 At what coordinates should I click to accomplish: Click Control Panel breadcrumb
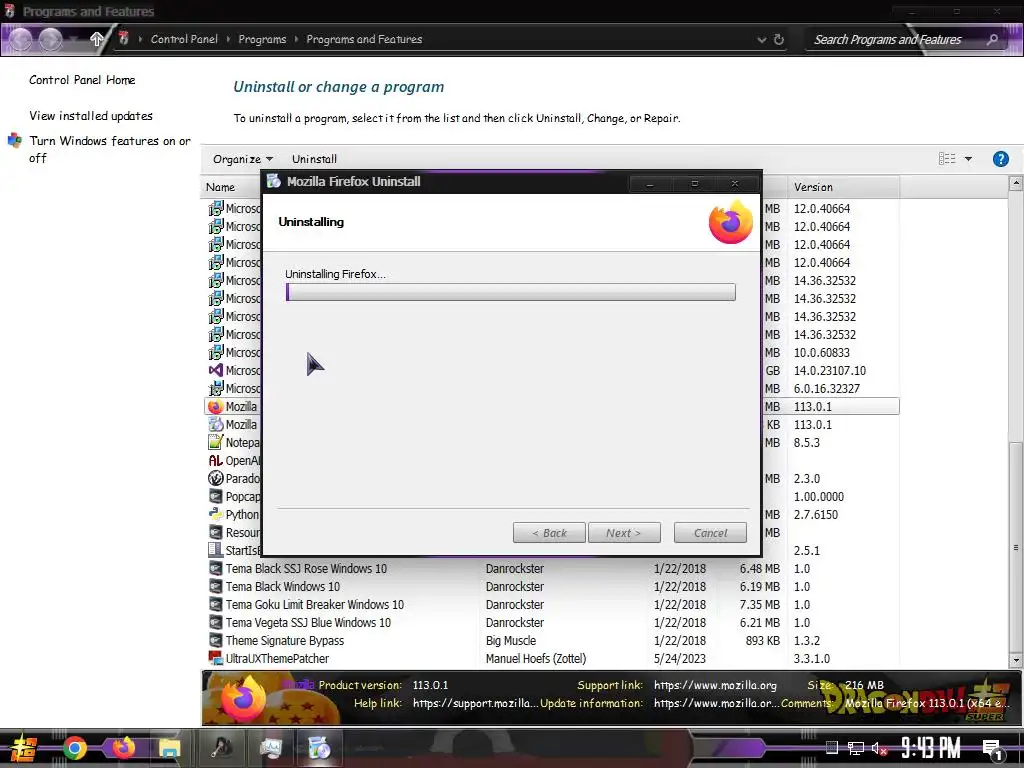coord(184,39)
